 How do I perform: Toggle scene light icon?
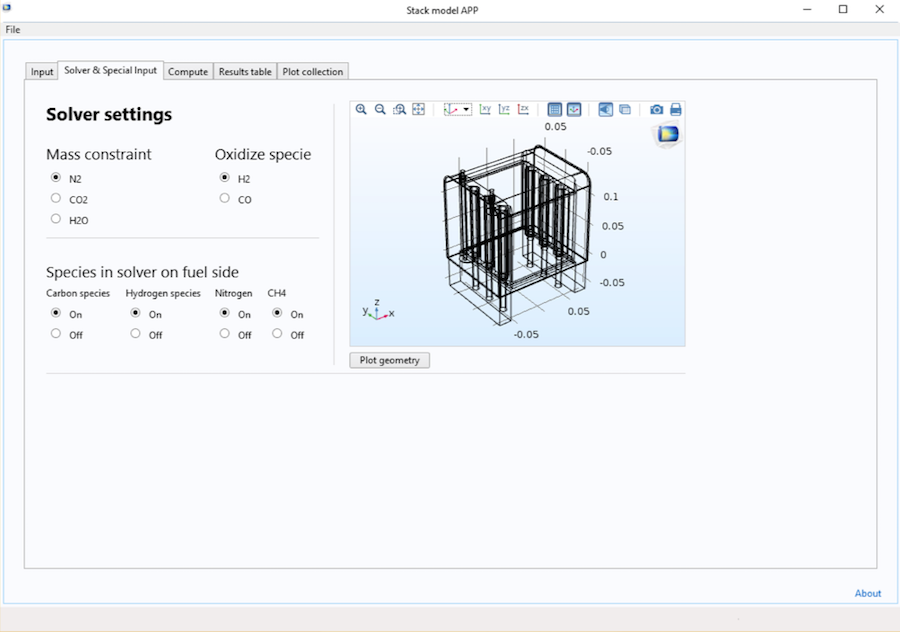click(x=606, y=109)
